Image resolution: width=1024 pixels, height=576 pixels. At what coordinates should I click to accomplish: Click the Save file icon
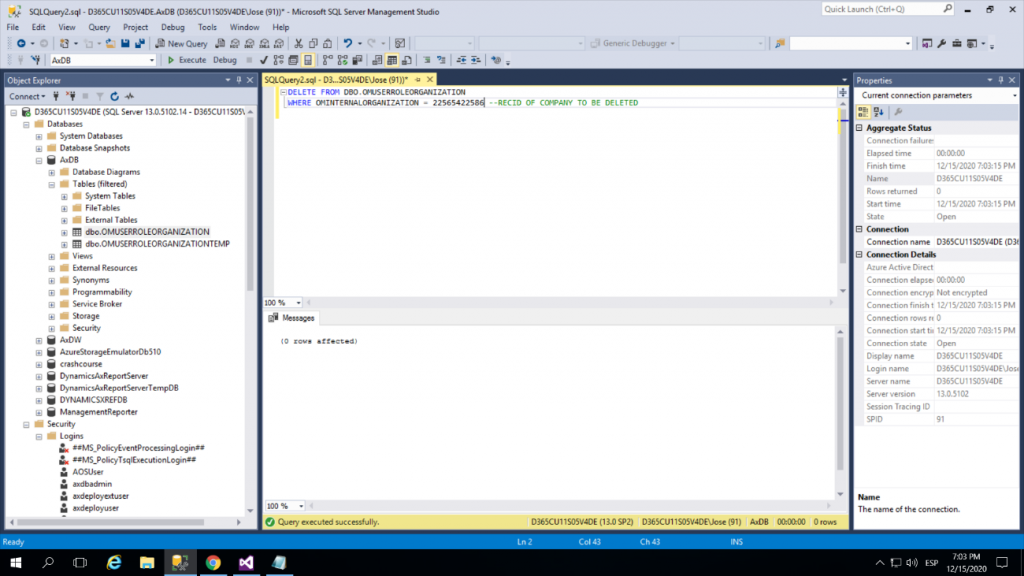tap(125, 43)
